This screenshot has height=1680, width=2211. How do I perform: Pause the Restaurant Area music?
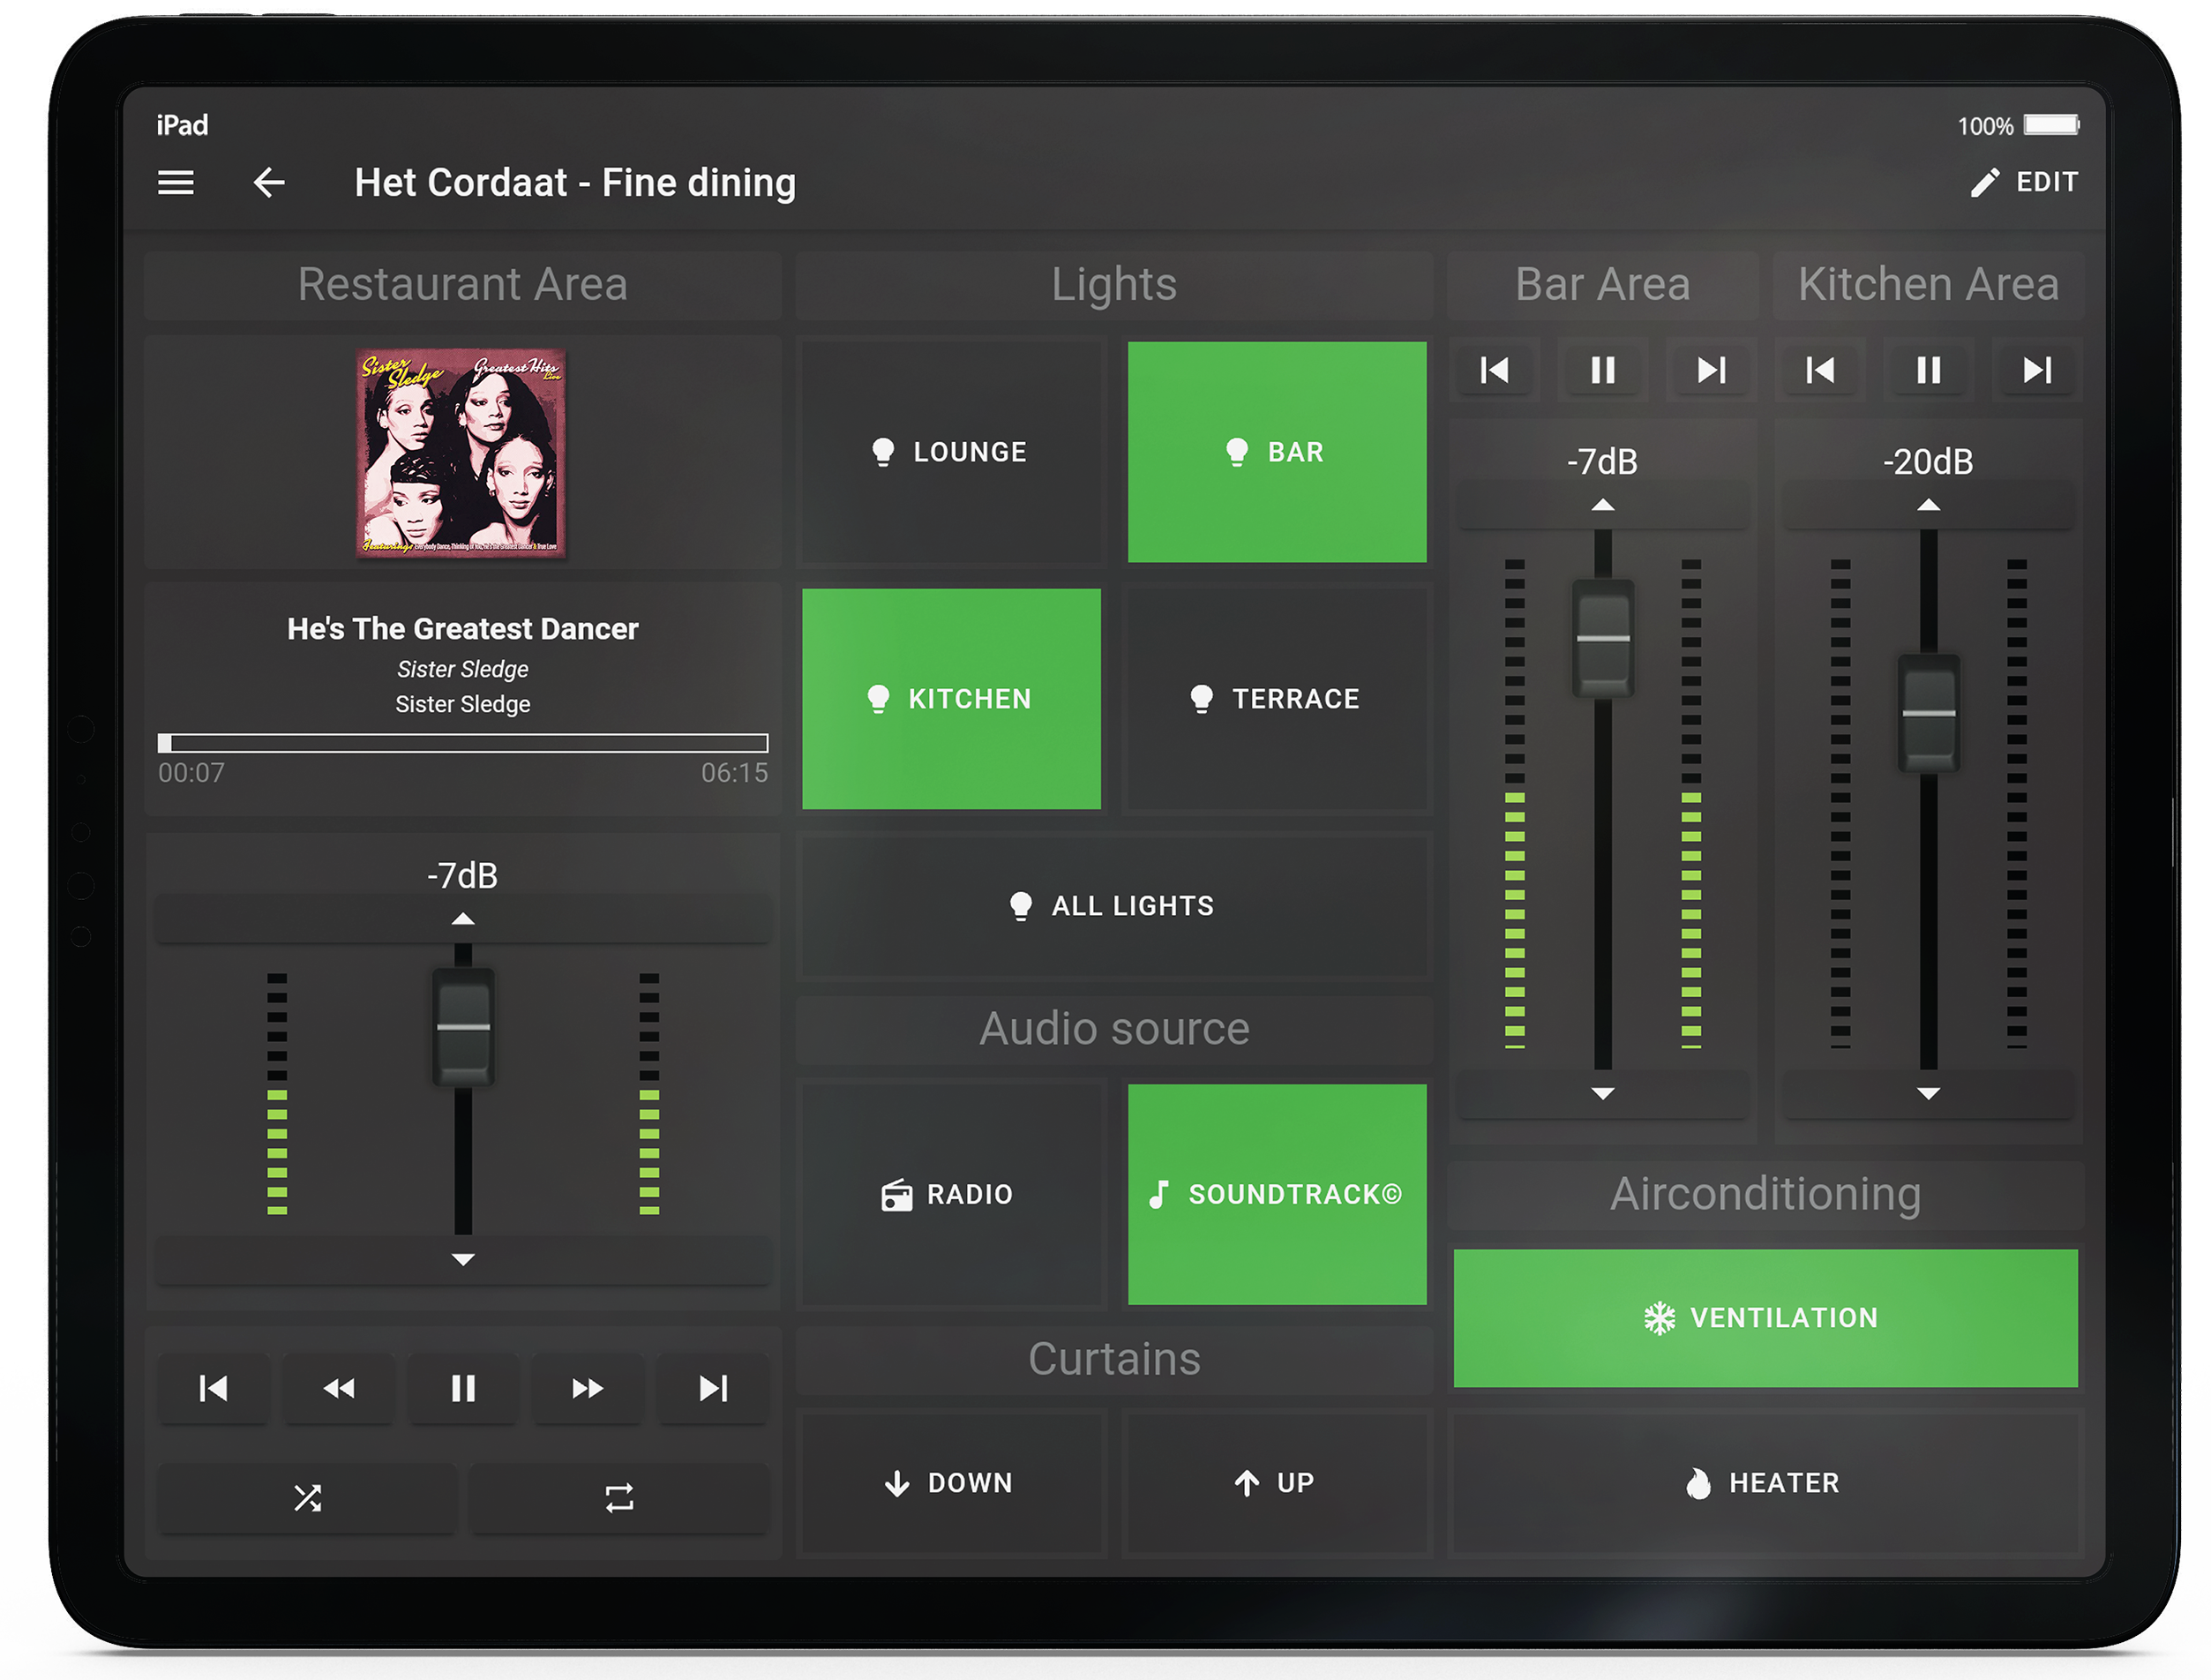coord(463,1388)
